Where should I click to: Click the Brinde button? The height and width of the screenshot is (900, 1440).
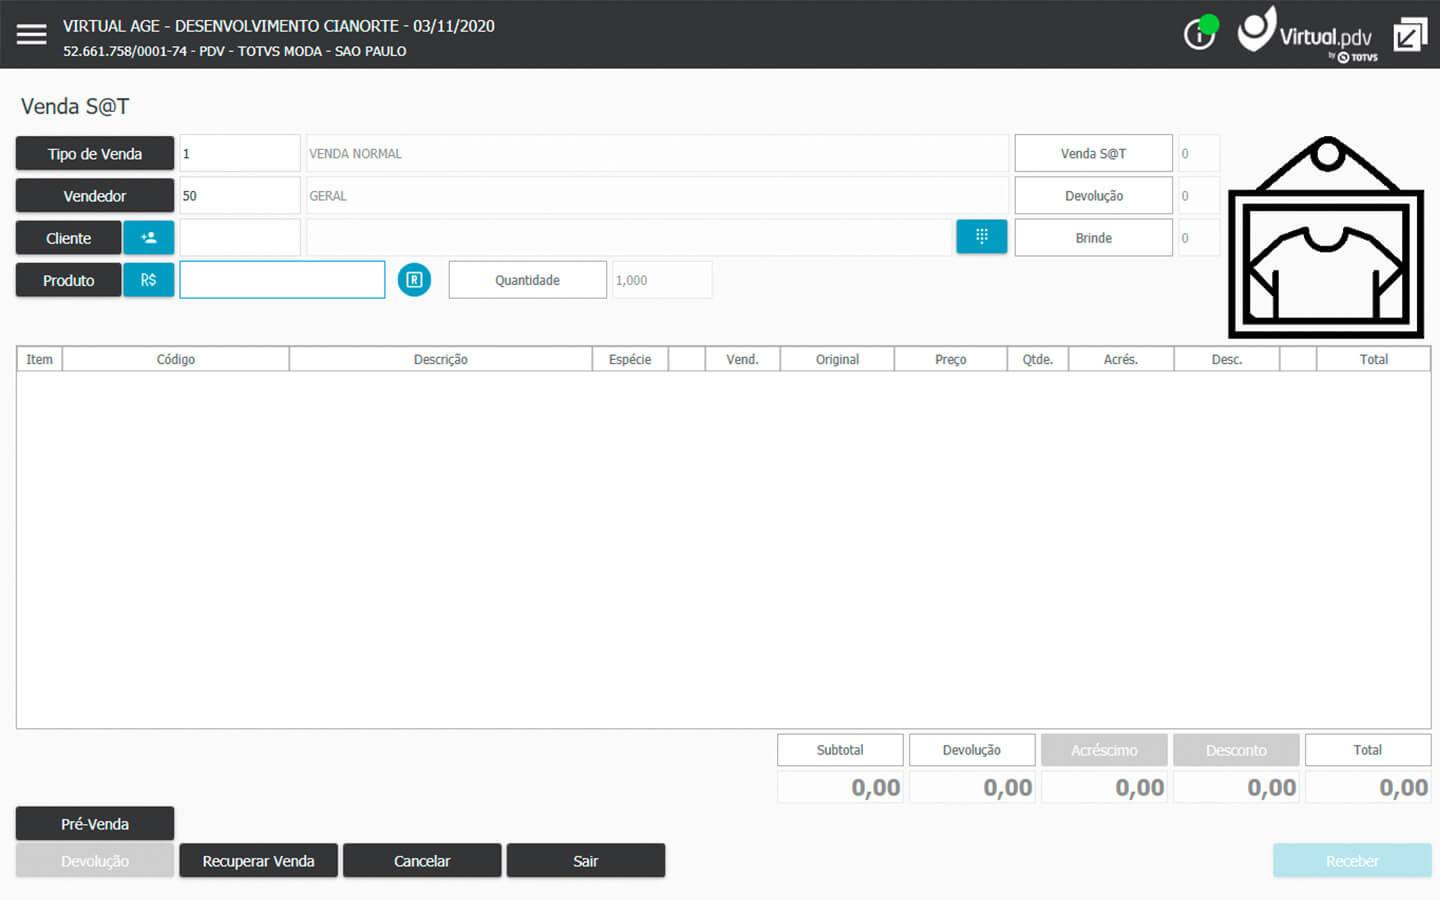1093,238
